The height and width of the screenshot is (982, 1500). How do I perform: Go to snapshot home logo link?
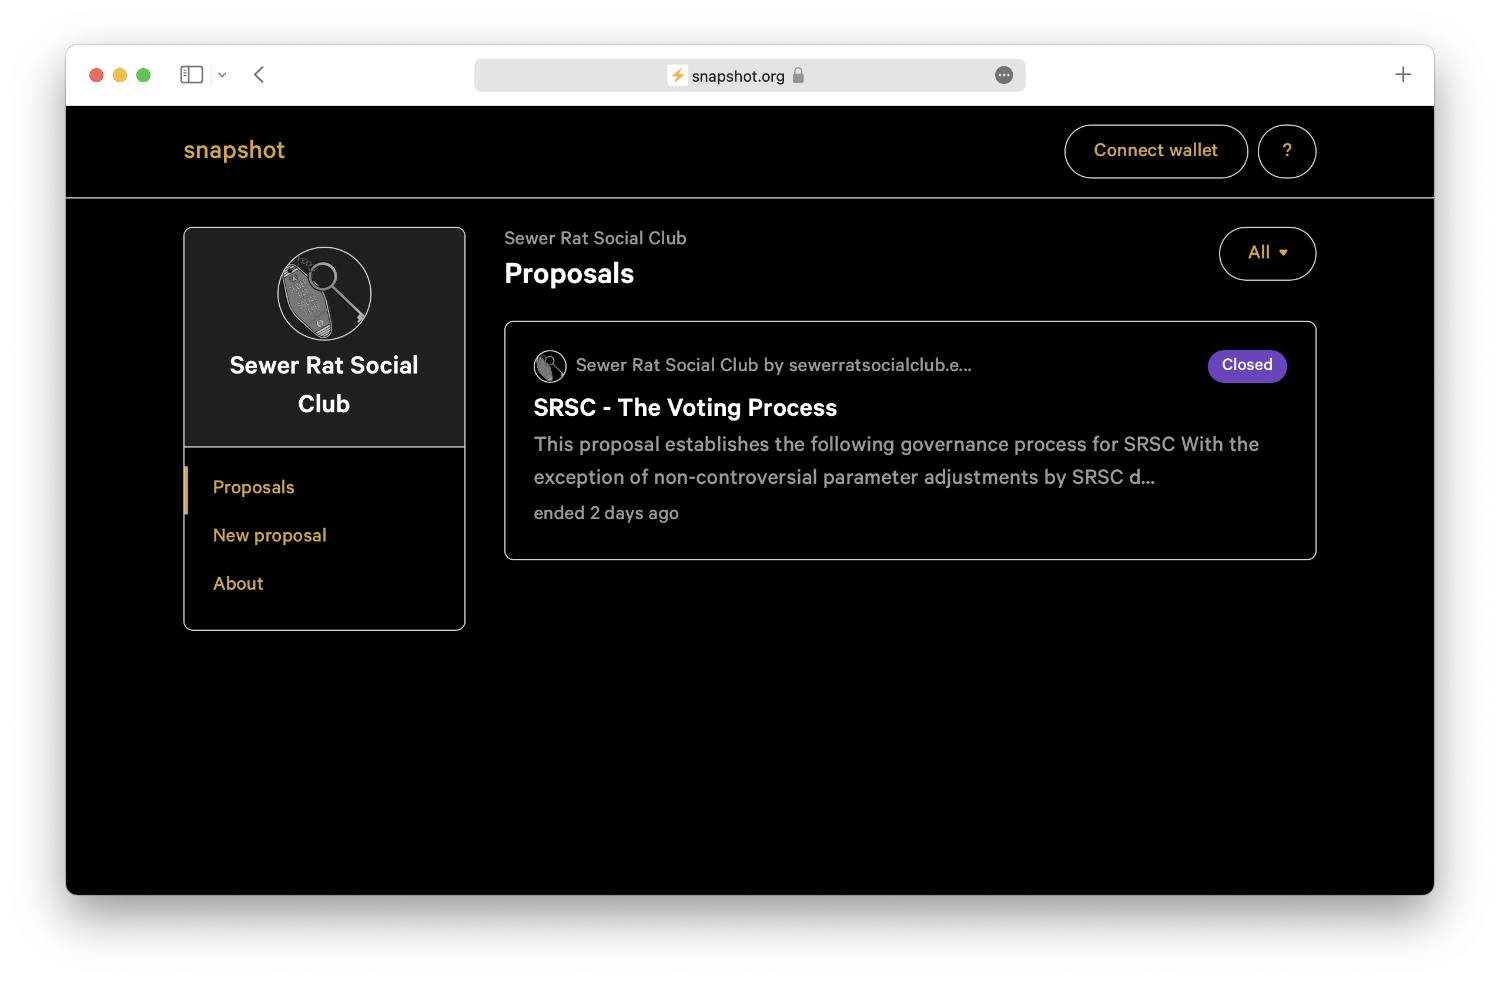click(234, 151)
